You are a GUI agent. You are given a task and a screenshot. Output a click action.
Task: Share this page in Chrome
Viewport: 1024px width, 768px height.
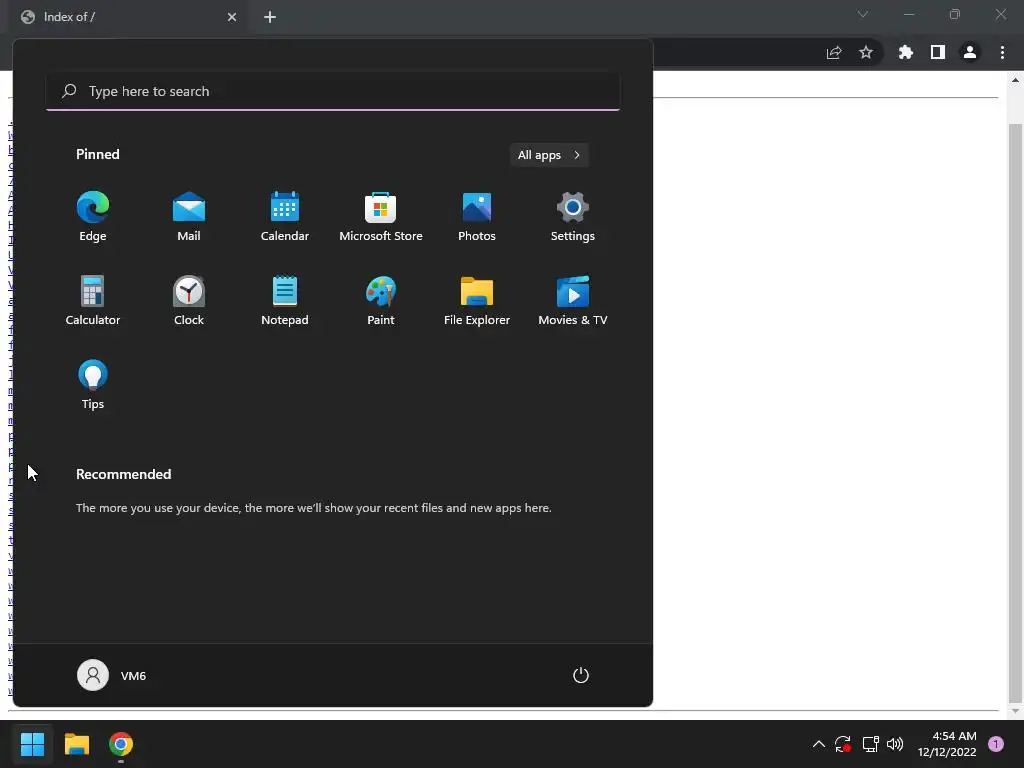pyautogui.click(x=834, y=52)
